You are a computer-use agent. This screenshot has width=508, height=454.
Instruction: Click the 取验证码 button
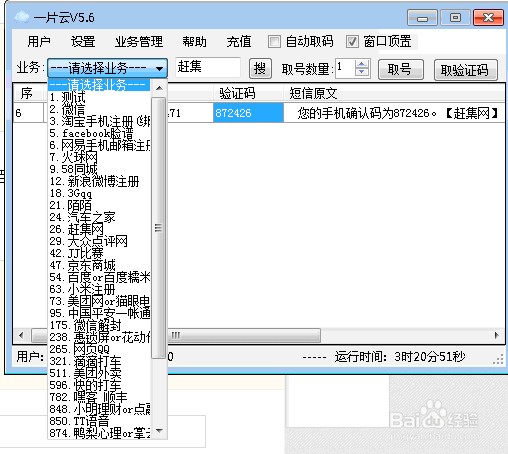(x=466, y=70)
